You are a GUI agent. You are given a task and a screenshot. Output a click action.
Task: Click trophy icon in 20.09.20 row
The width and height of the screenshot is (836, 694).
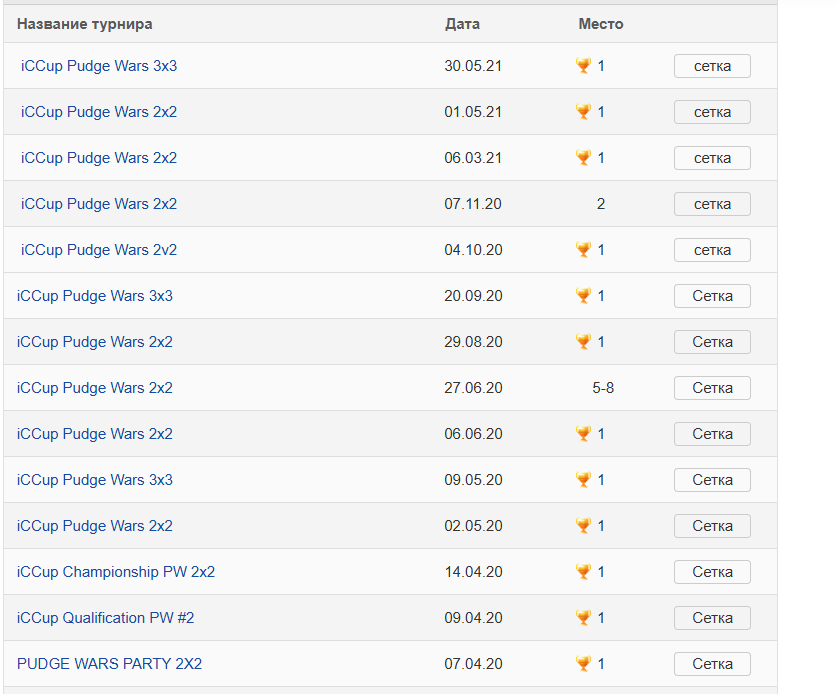[583, 295]
